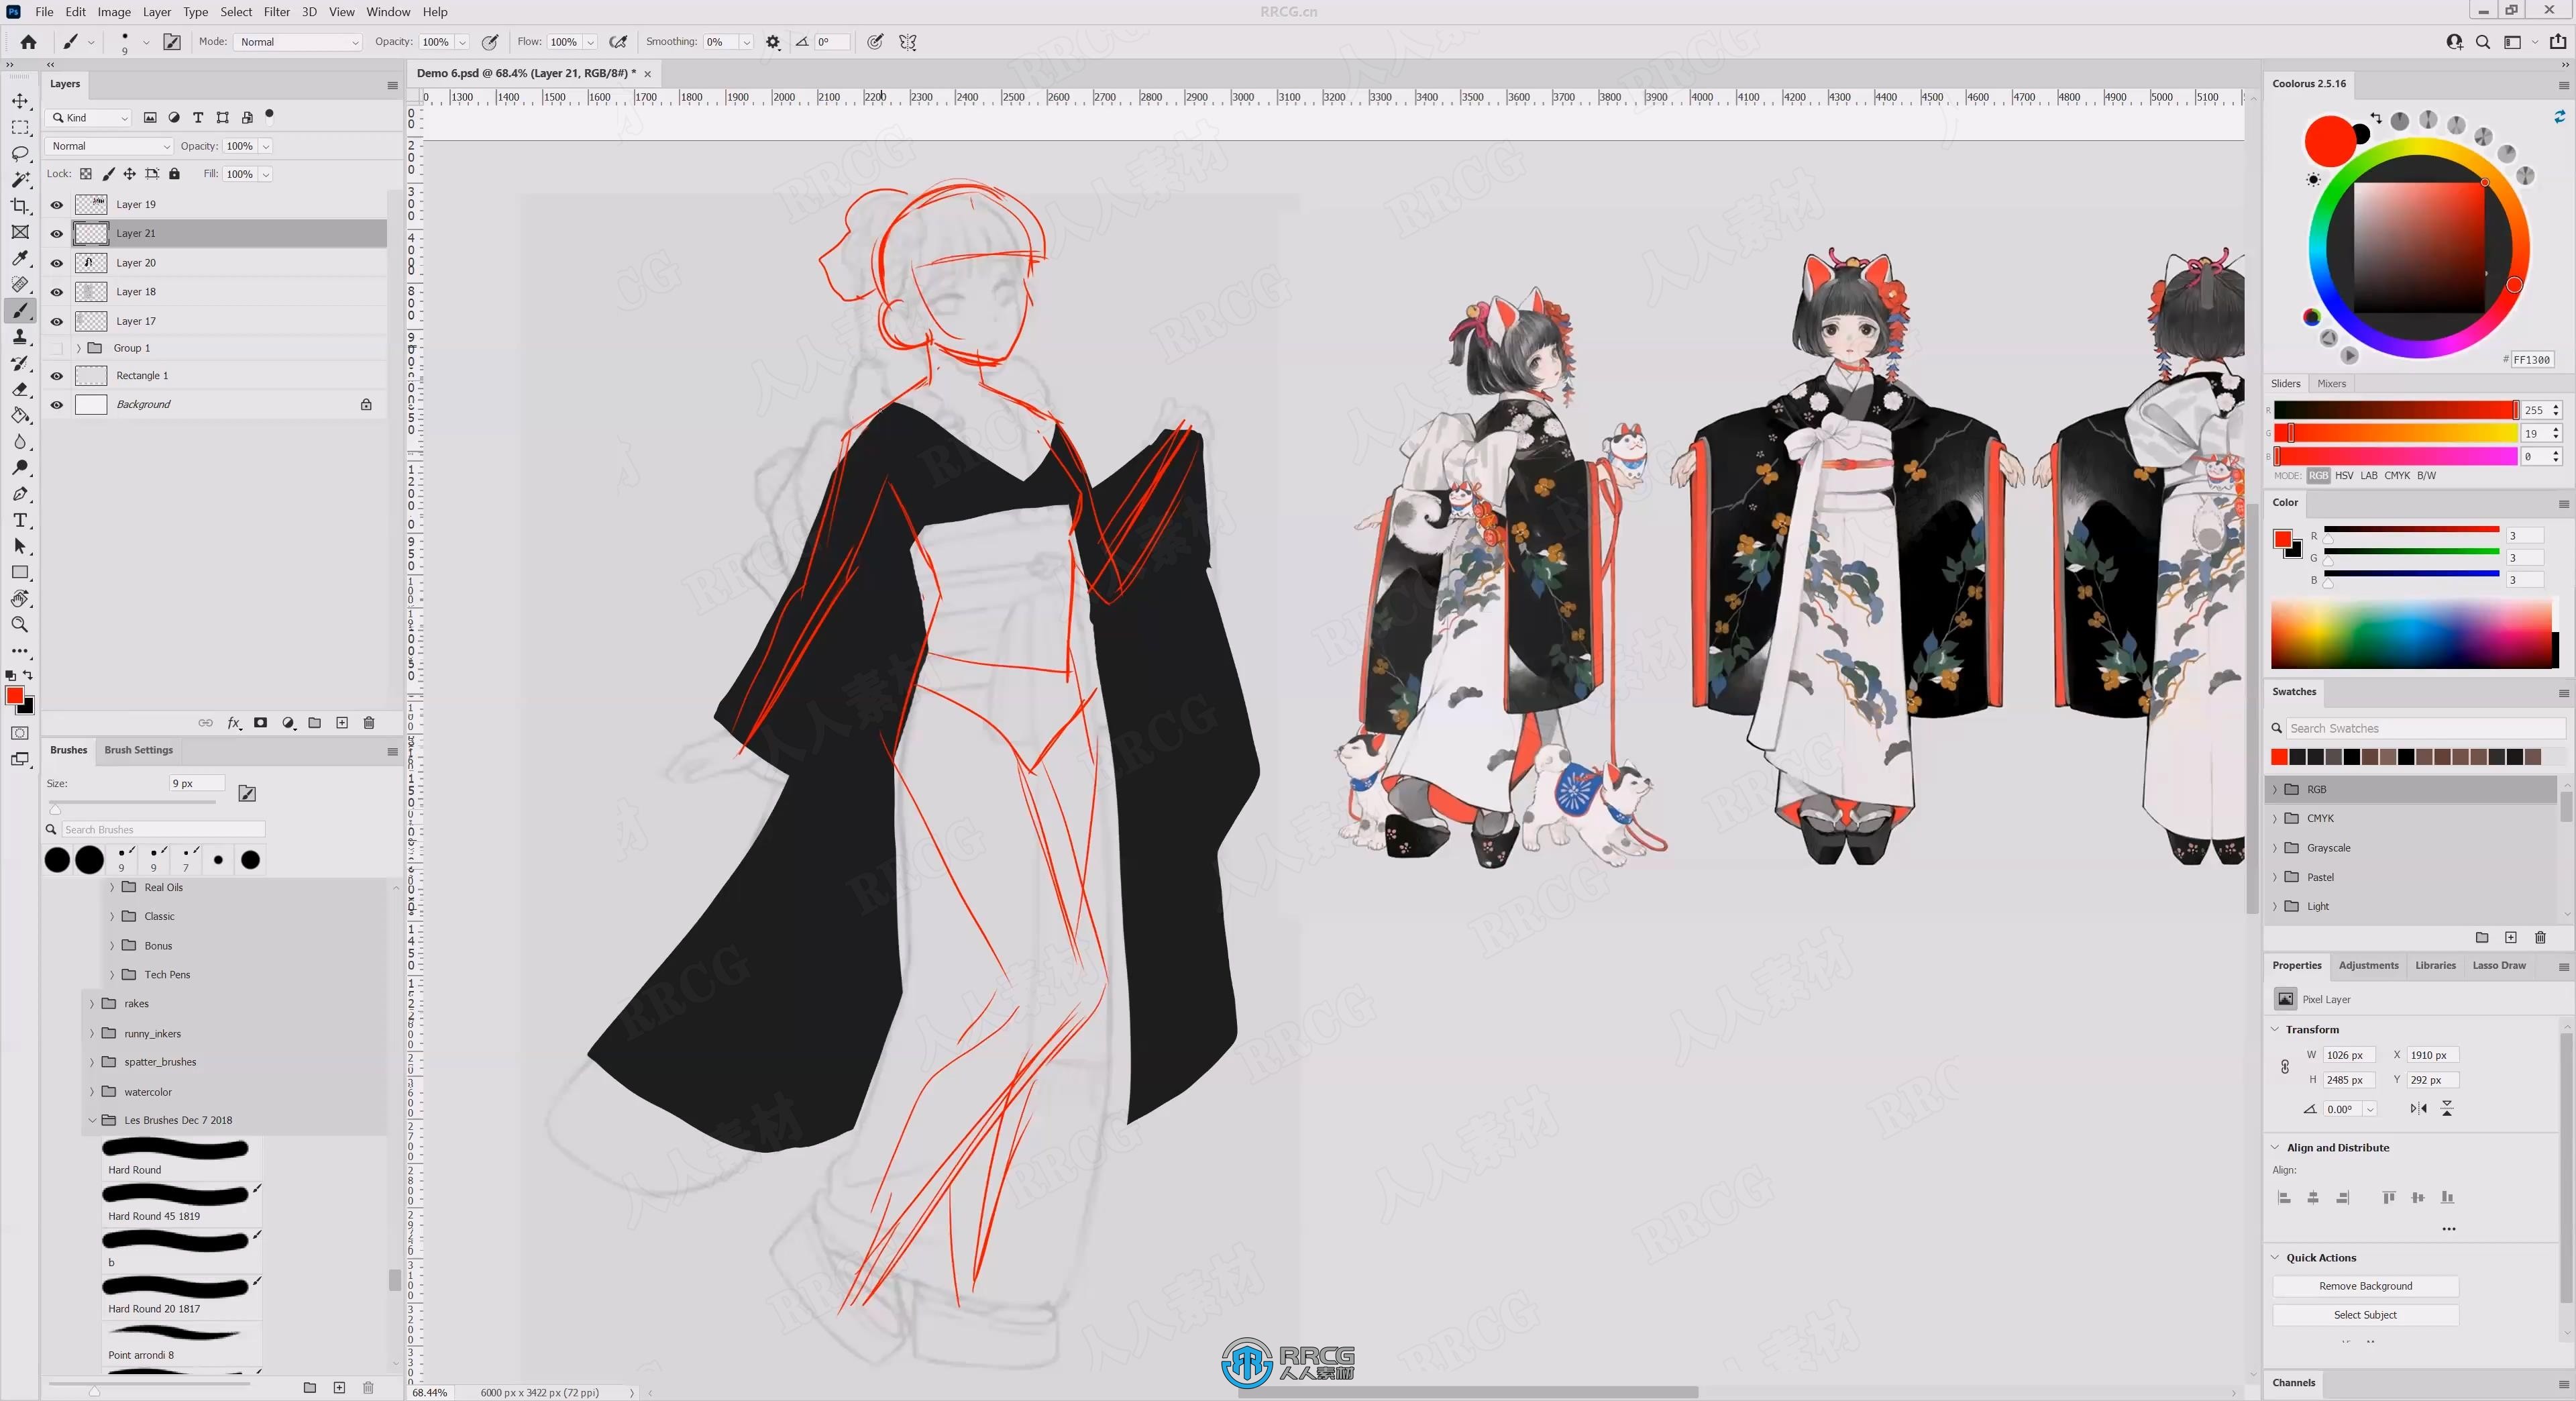The height and width of the screenshot is (1401, 2576).
Task: Select the Rectangle shape tool
Action: pyautogui.click(x=20, y=573)
